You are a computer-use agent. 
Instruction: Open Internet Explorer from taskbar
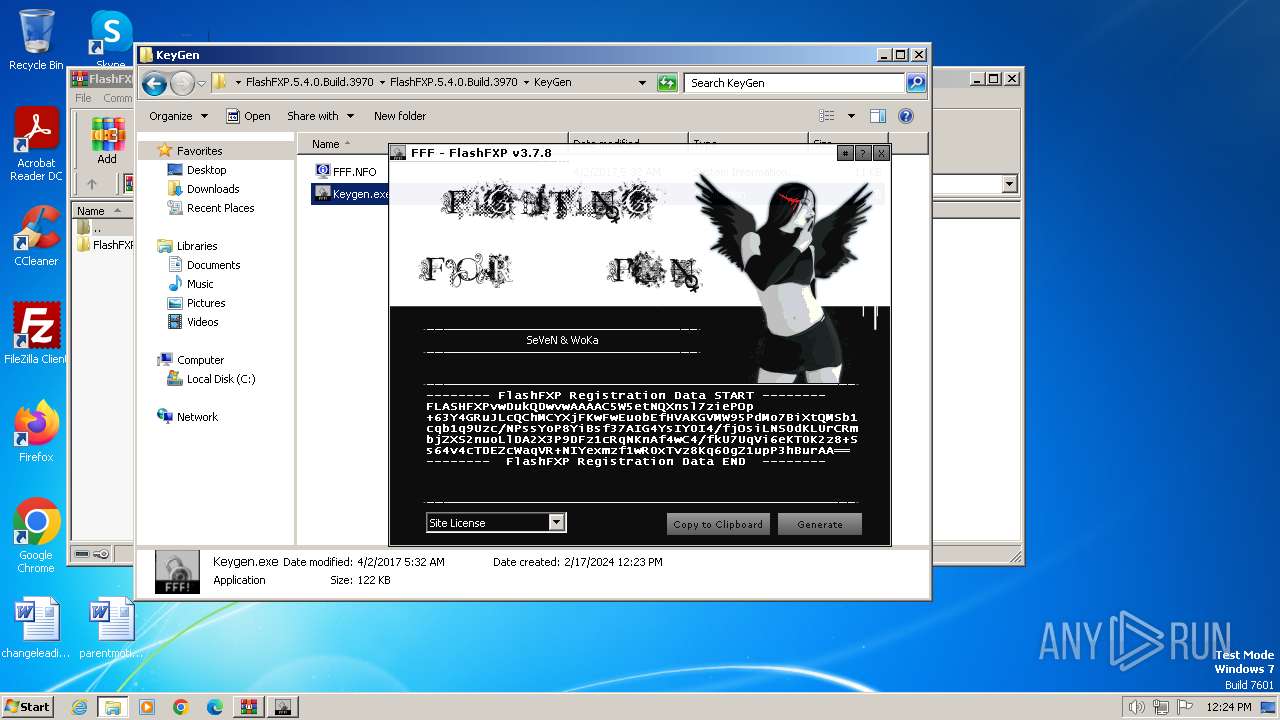coord(79,707)
